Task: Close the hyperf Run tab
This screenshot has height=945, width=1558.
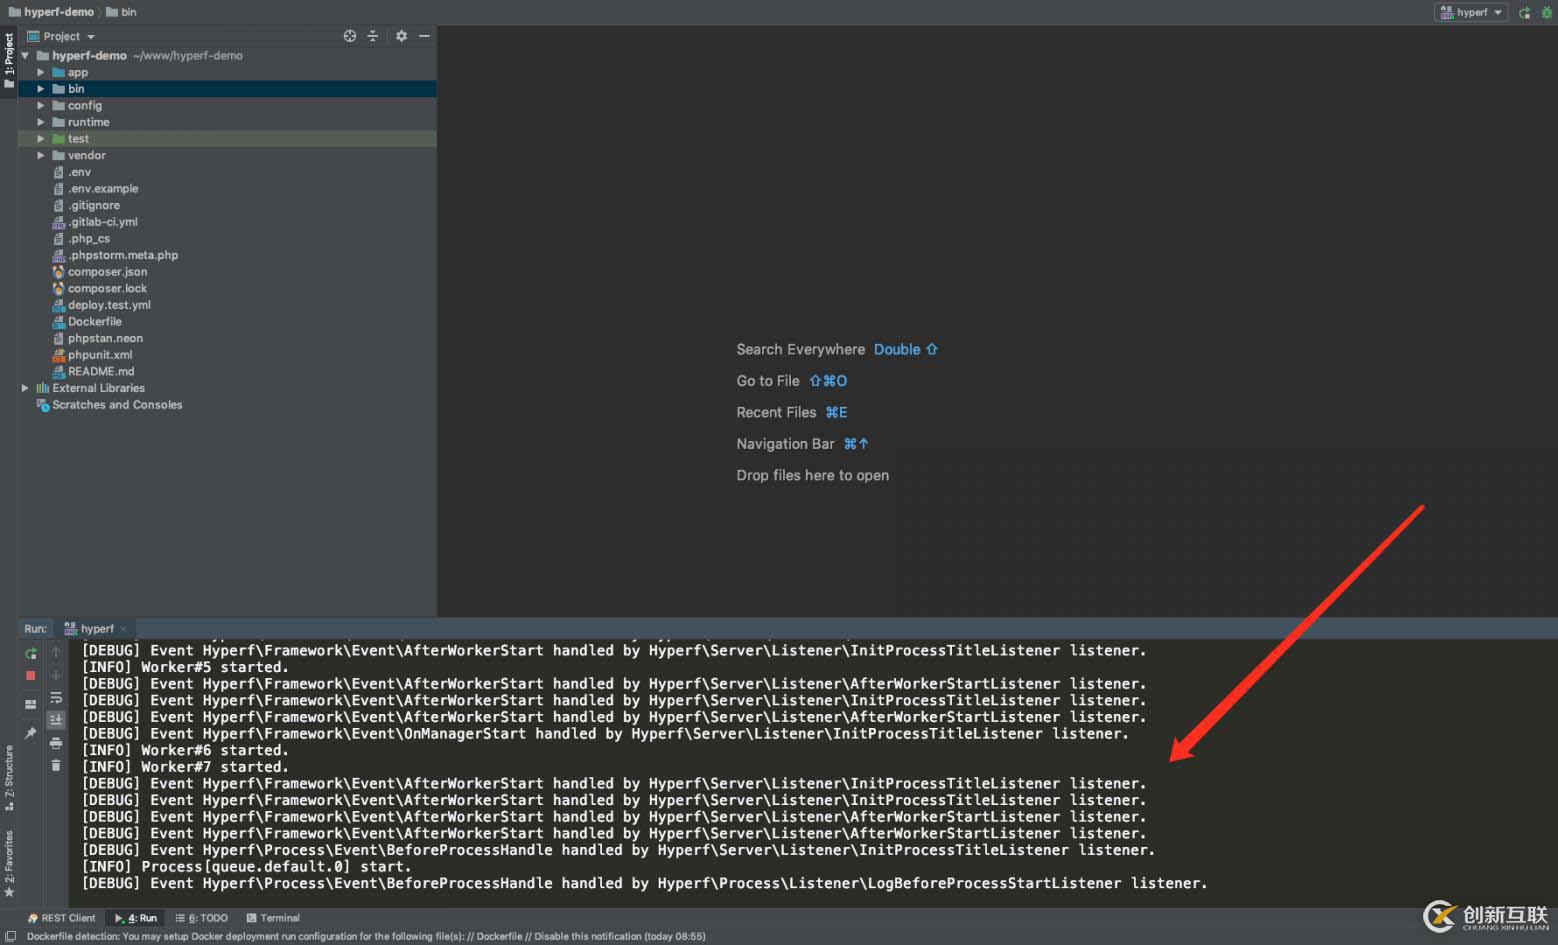Action: tap(123, 629)
